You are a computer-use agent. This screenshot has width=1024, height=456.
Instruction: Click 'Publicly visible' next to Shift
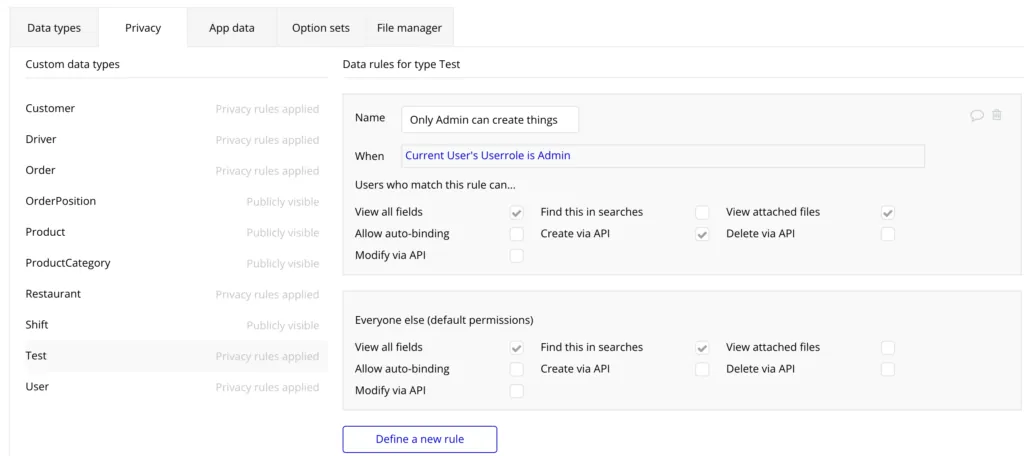(283, 325)
